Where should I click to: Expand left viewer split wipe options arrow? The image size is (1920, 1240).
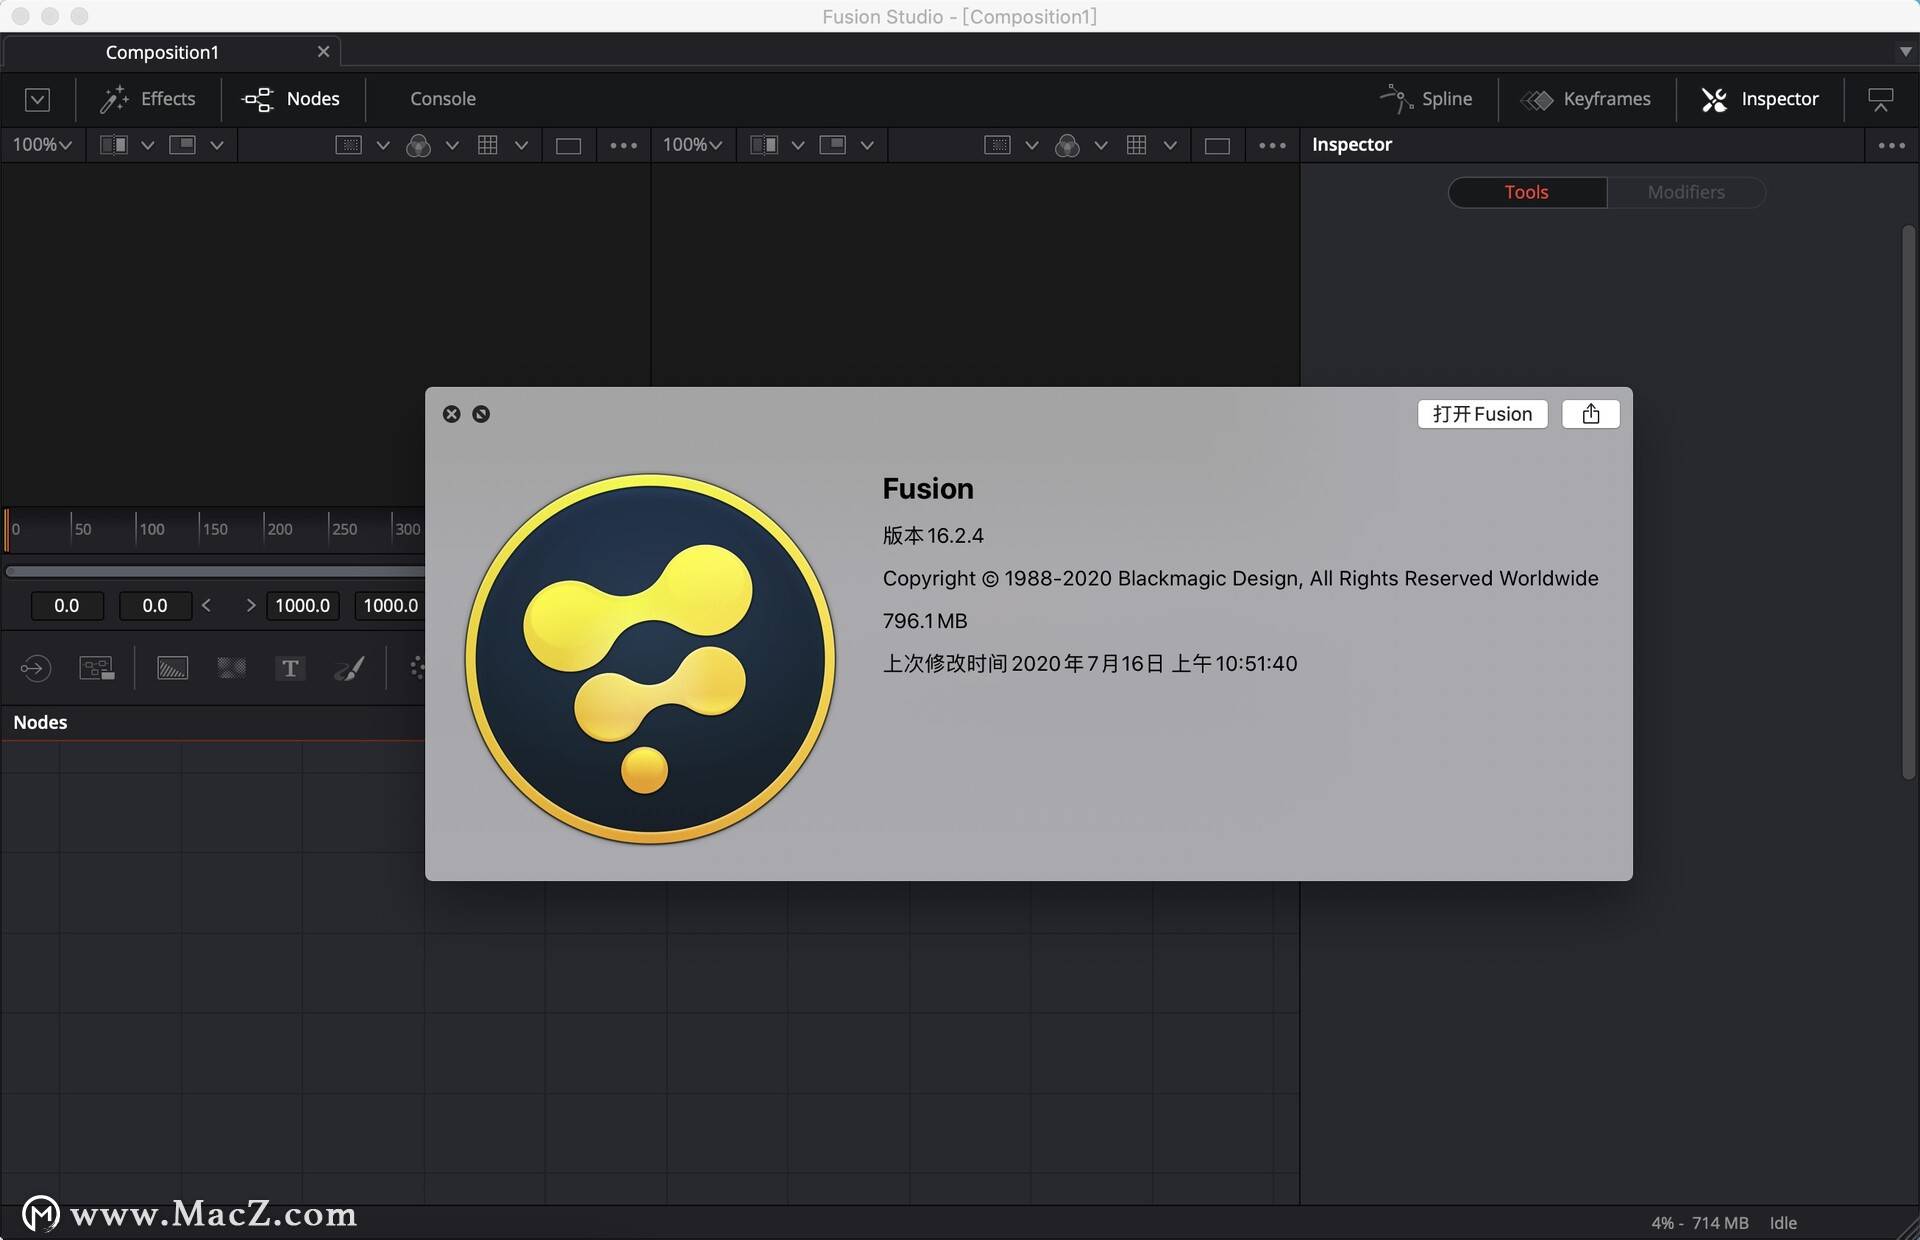click(x=148, y=146)
